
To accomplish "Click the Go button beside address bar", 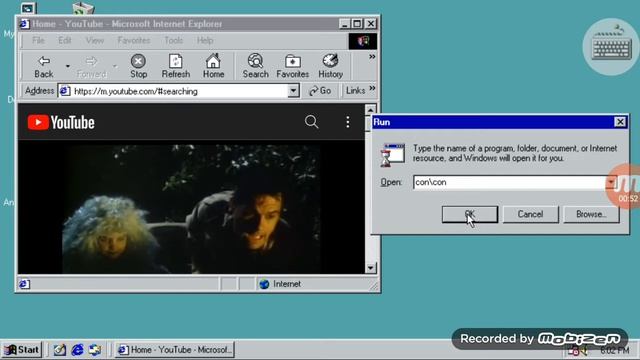I will click(x=320, y=91).
